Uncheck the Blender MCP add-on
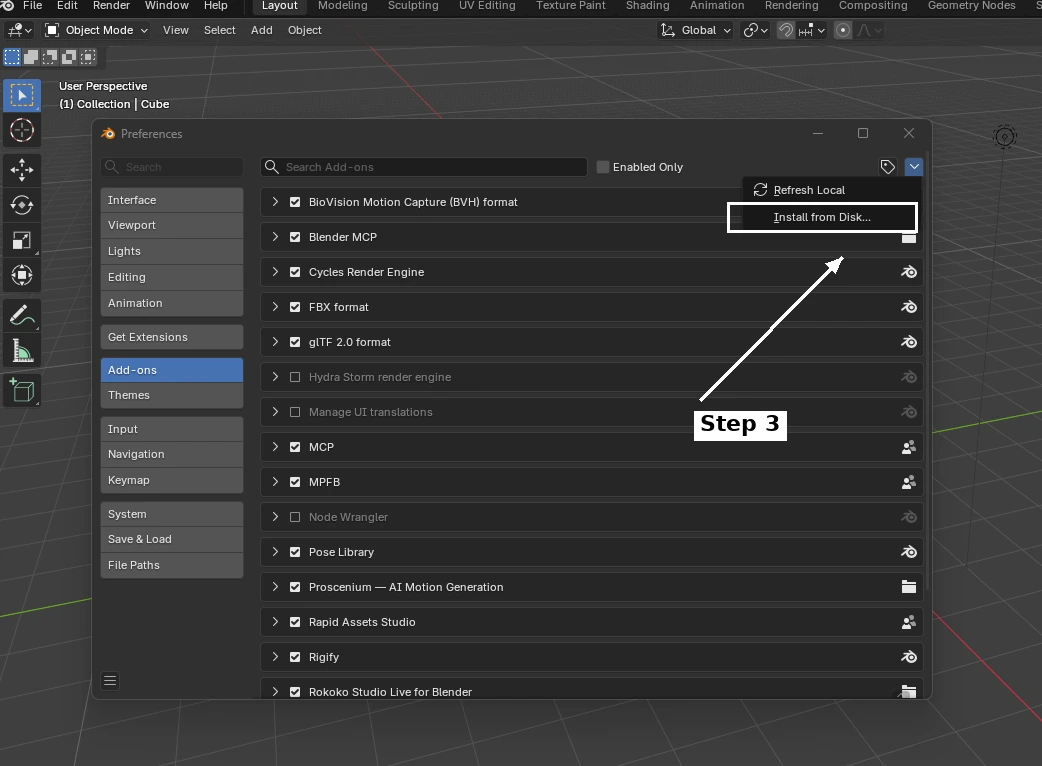The image size is (1042, 766). 295,237
